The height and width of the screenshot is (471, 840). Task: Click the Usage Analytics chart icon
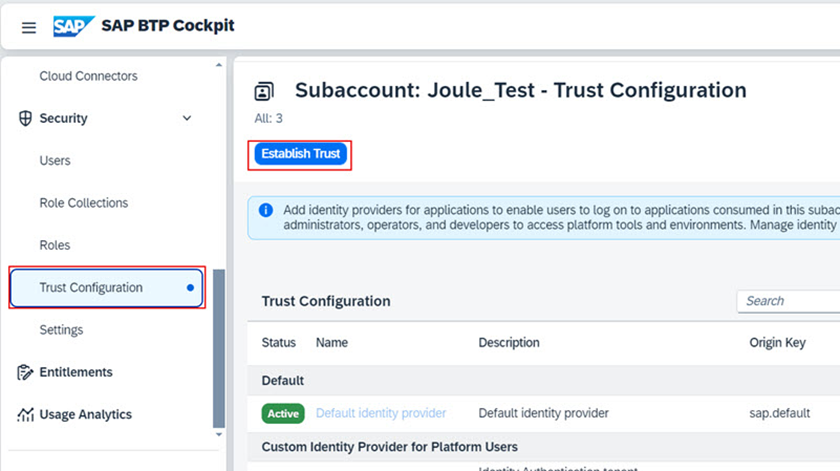click(x=26, y=414)
